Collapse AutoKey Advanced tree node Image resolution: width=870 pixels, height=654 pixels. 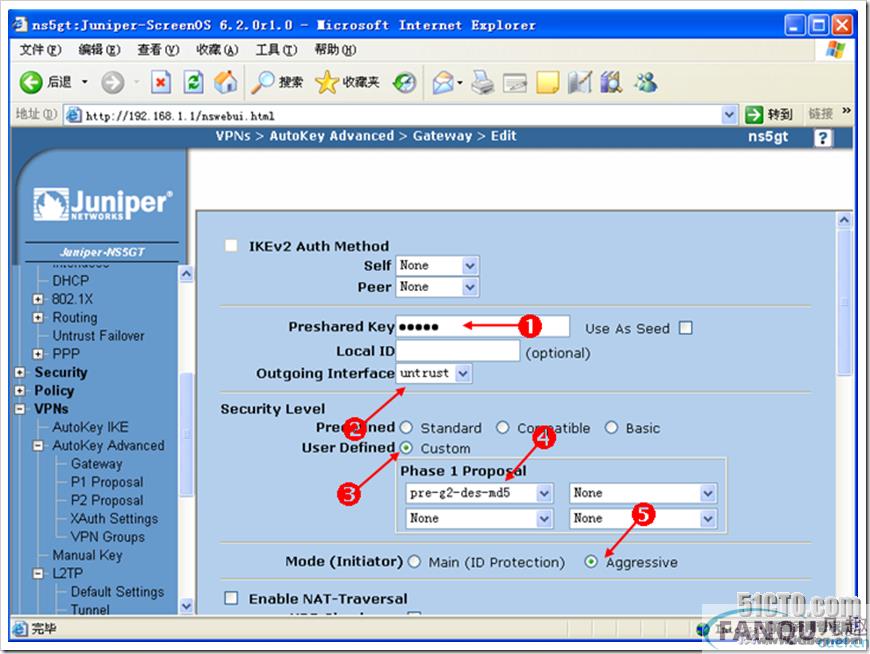(38, 445)
